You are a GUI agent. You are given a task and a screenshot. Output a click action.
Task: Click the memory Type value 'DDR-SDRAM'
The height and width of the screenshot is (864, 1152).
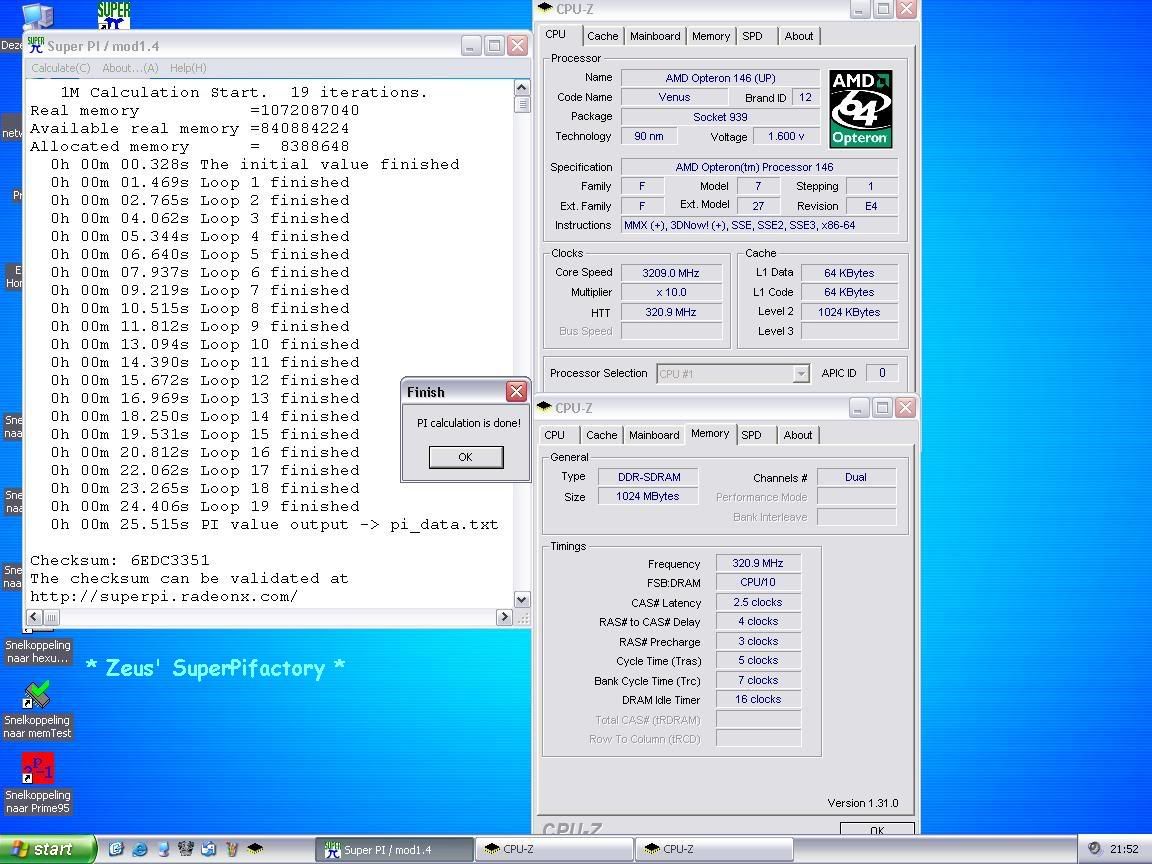coord(649,477)
